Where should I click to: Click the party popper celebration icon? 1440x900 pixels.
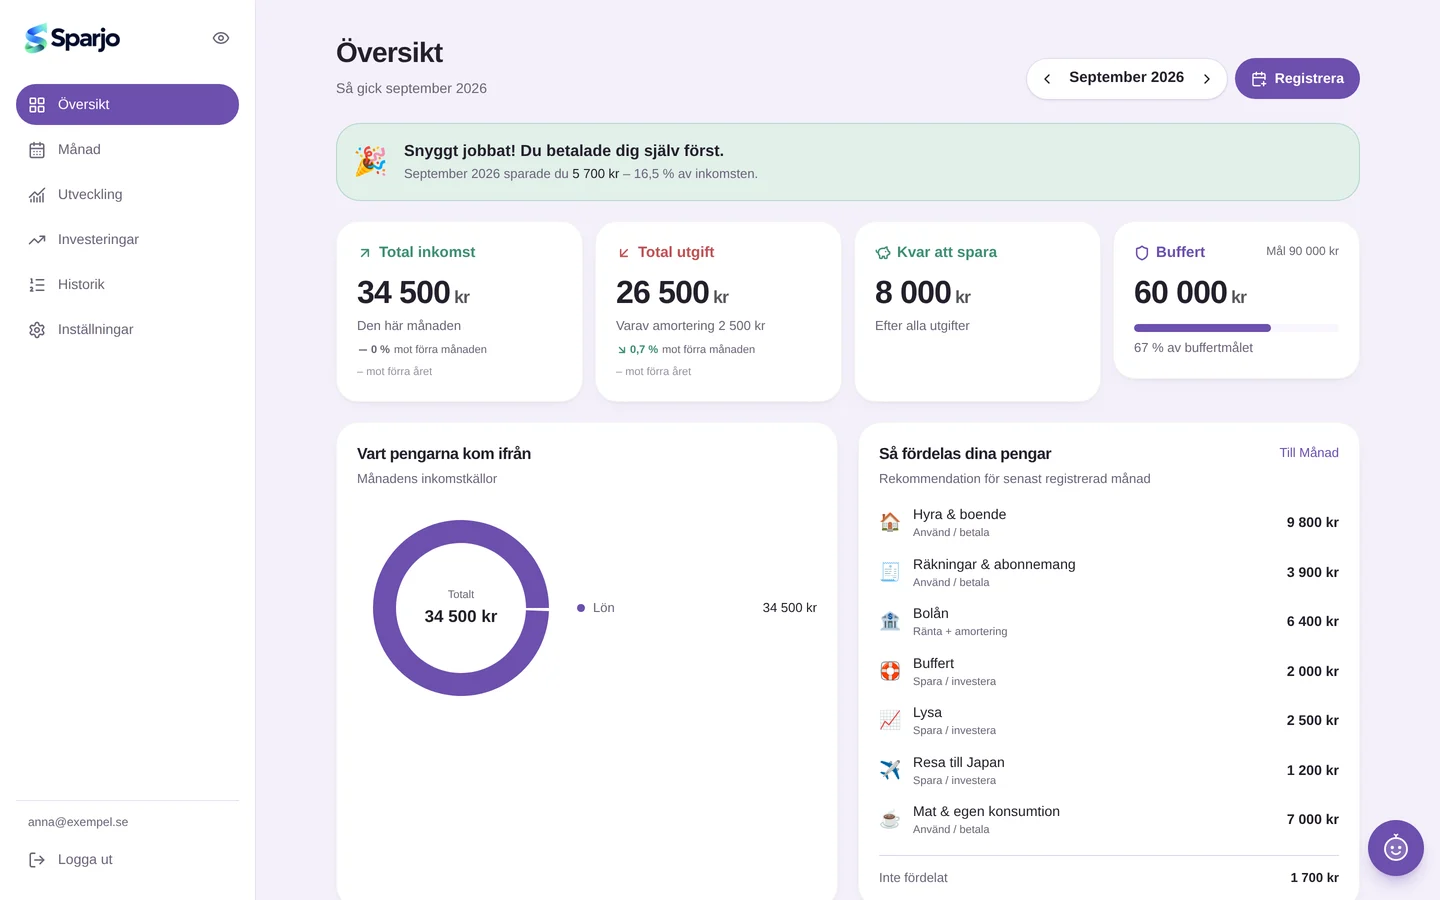(x=371, y=161)
